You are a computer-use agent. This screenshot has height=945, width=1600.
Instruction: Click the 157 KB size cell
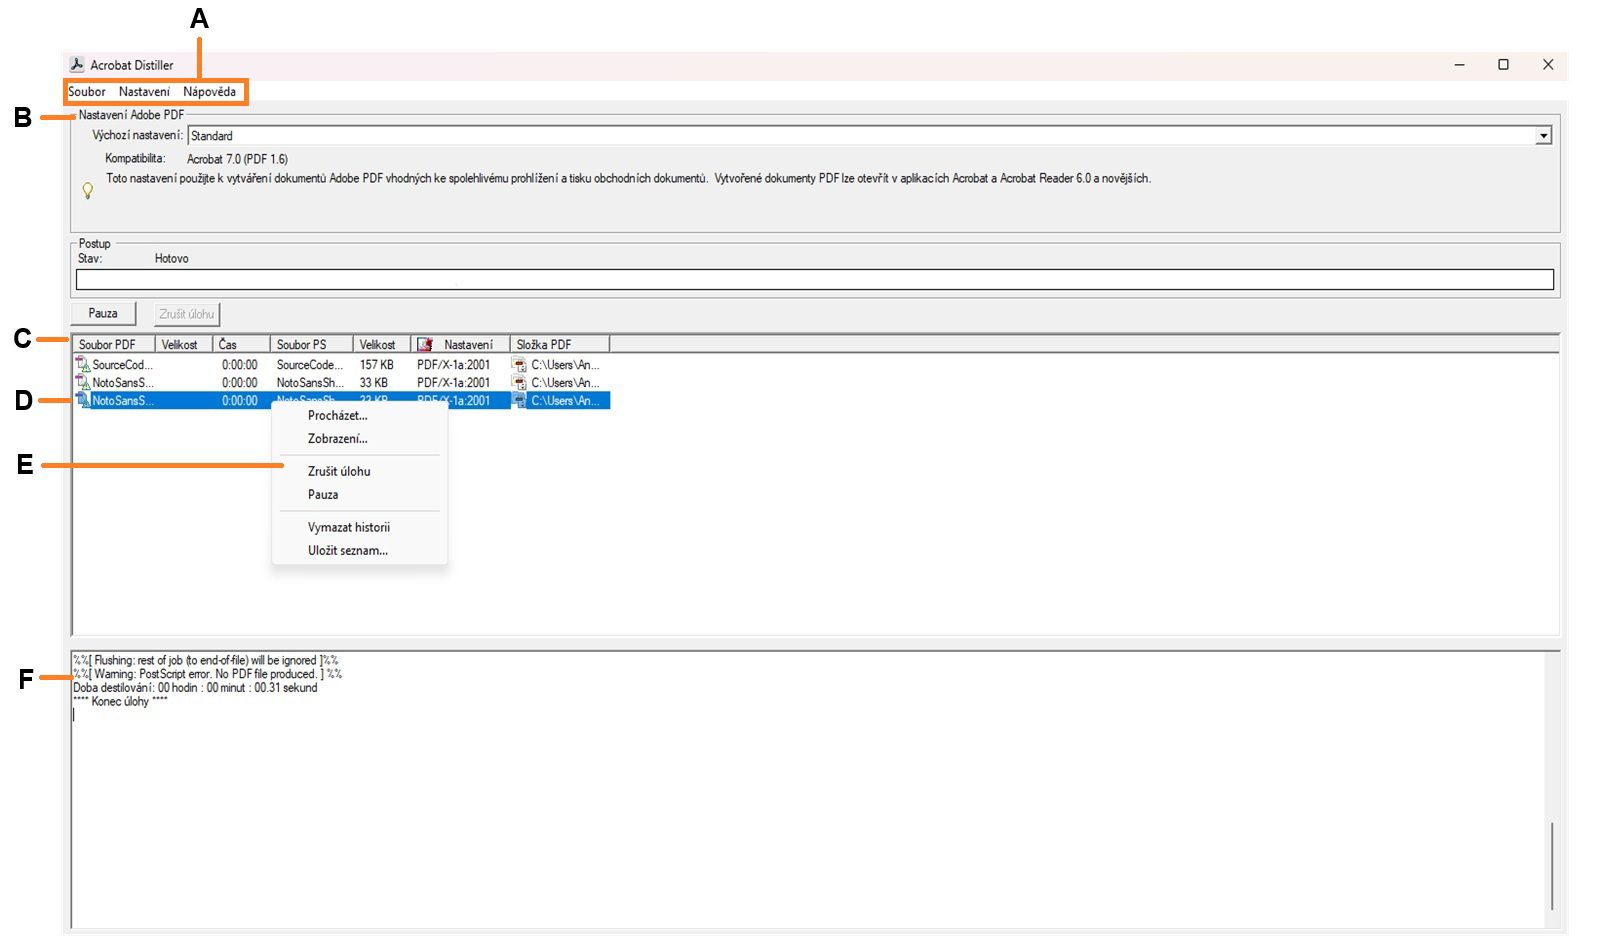coord(377,365)
